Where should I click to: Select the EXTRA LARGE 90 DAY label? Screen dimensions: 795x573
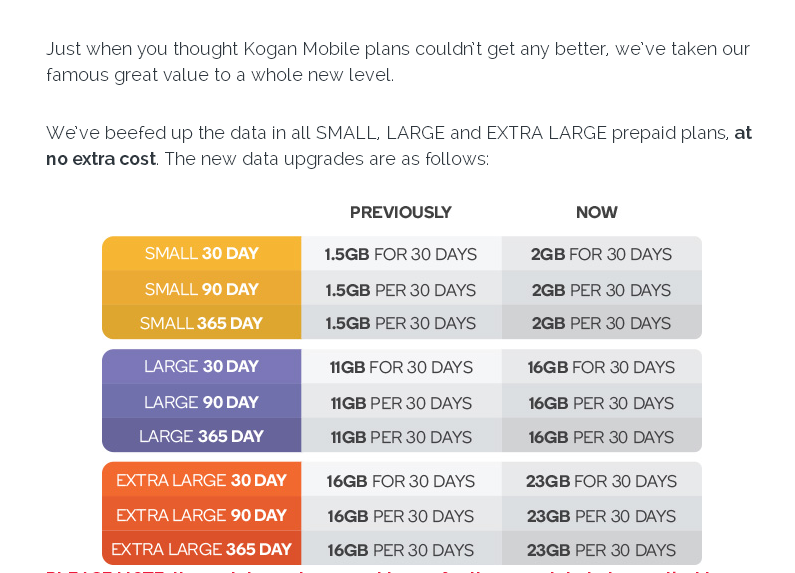tap(202, 515)
